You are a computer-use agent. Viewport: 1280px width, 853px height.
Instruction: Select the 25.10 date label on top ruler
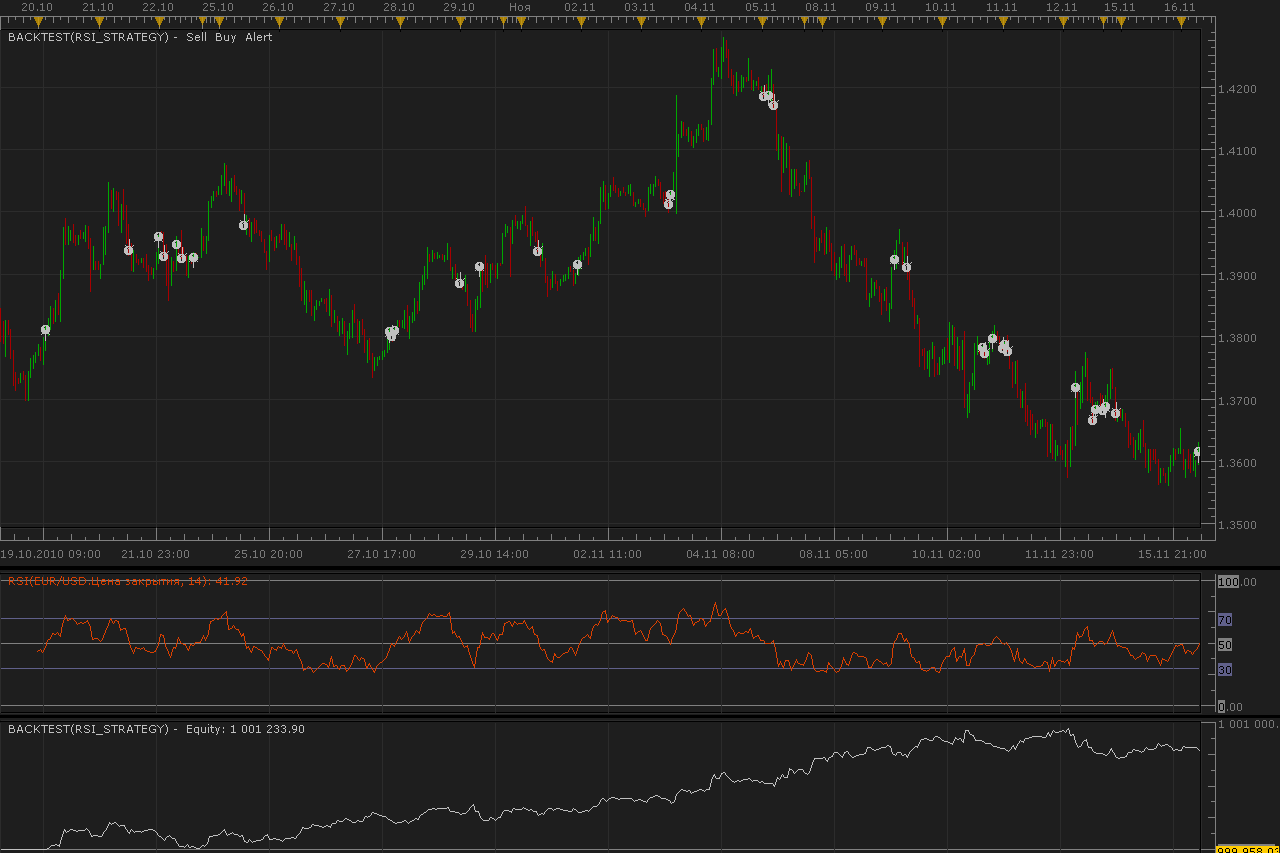click(x=218, y=7)
